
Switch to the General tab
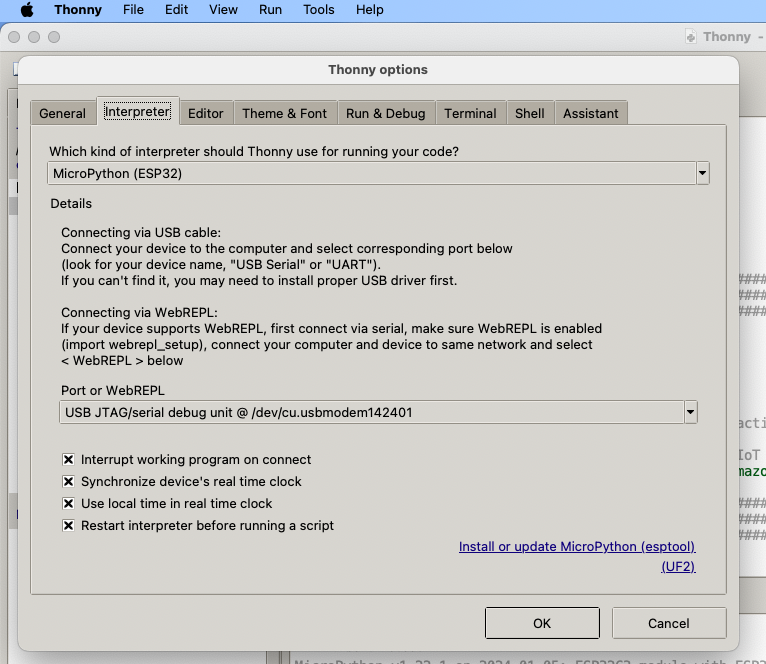click(63, 113)
